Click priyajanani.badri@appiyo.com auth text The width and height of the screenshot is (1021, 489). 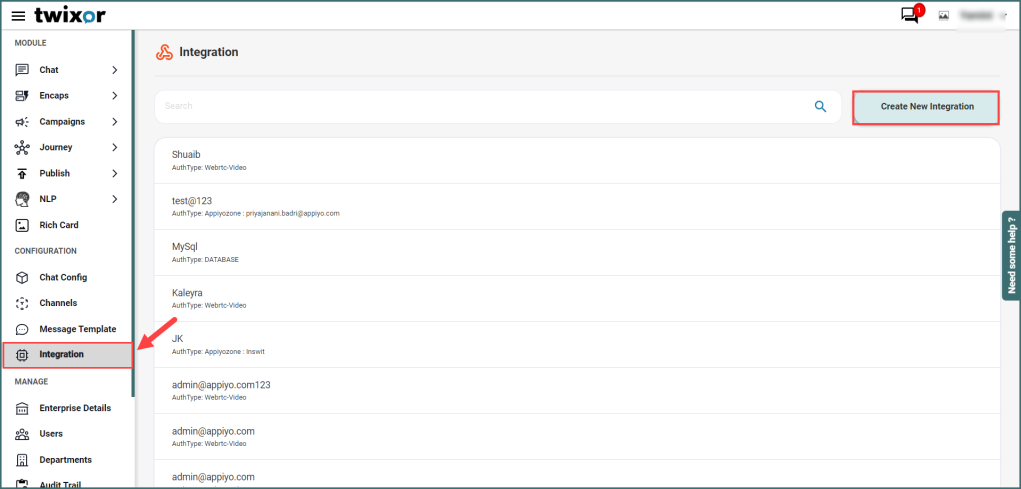(292, 214)
